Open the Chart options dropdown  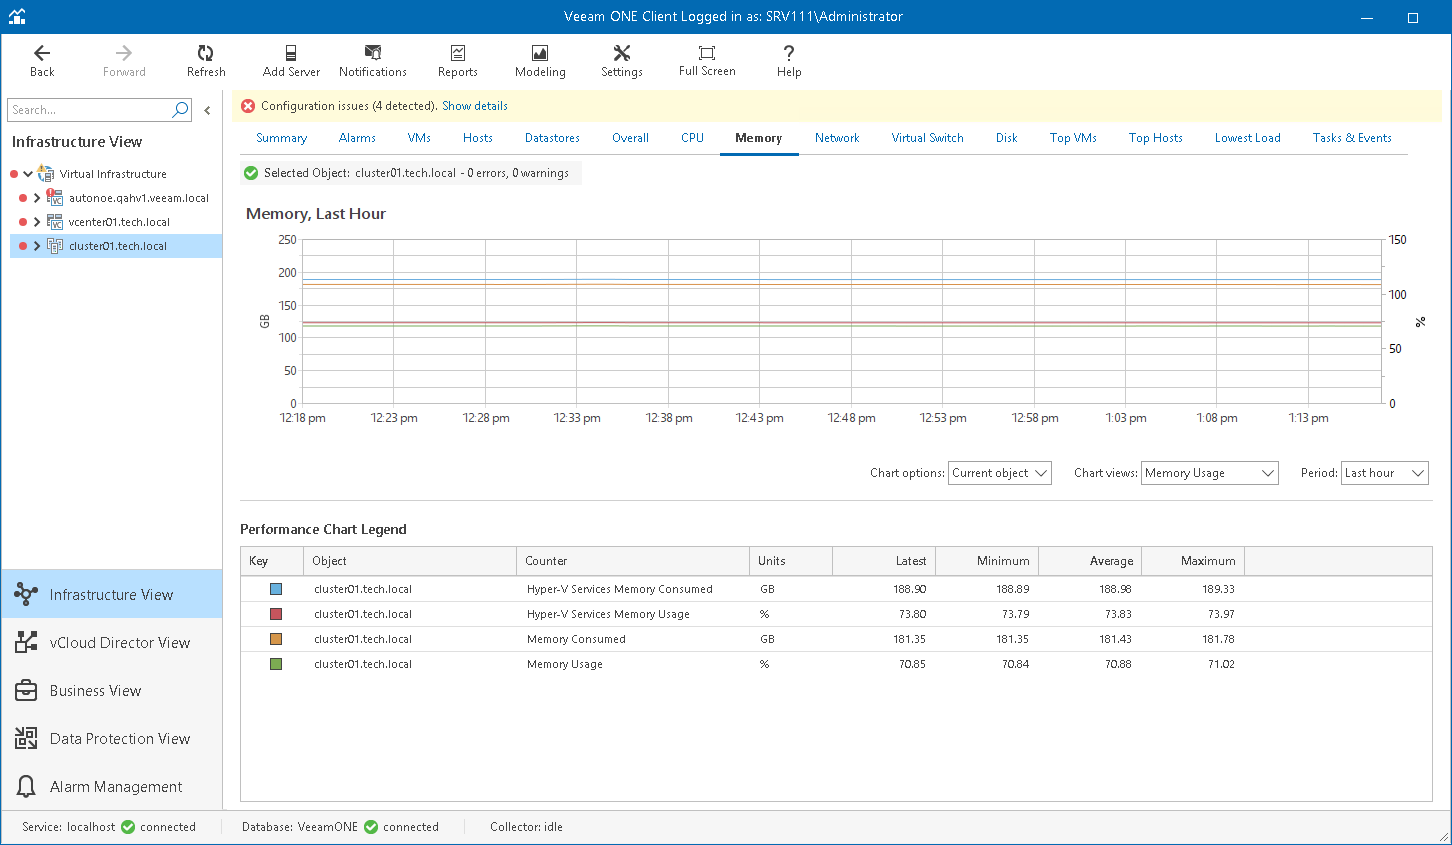999,473
